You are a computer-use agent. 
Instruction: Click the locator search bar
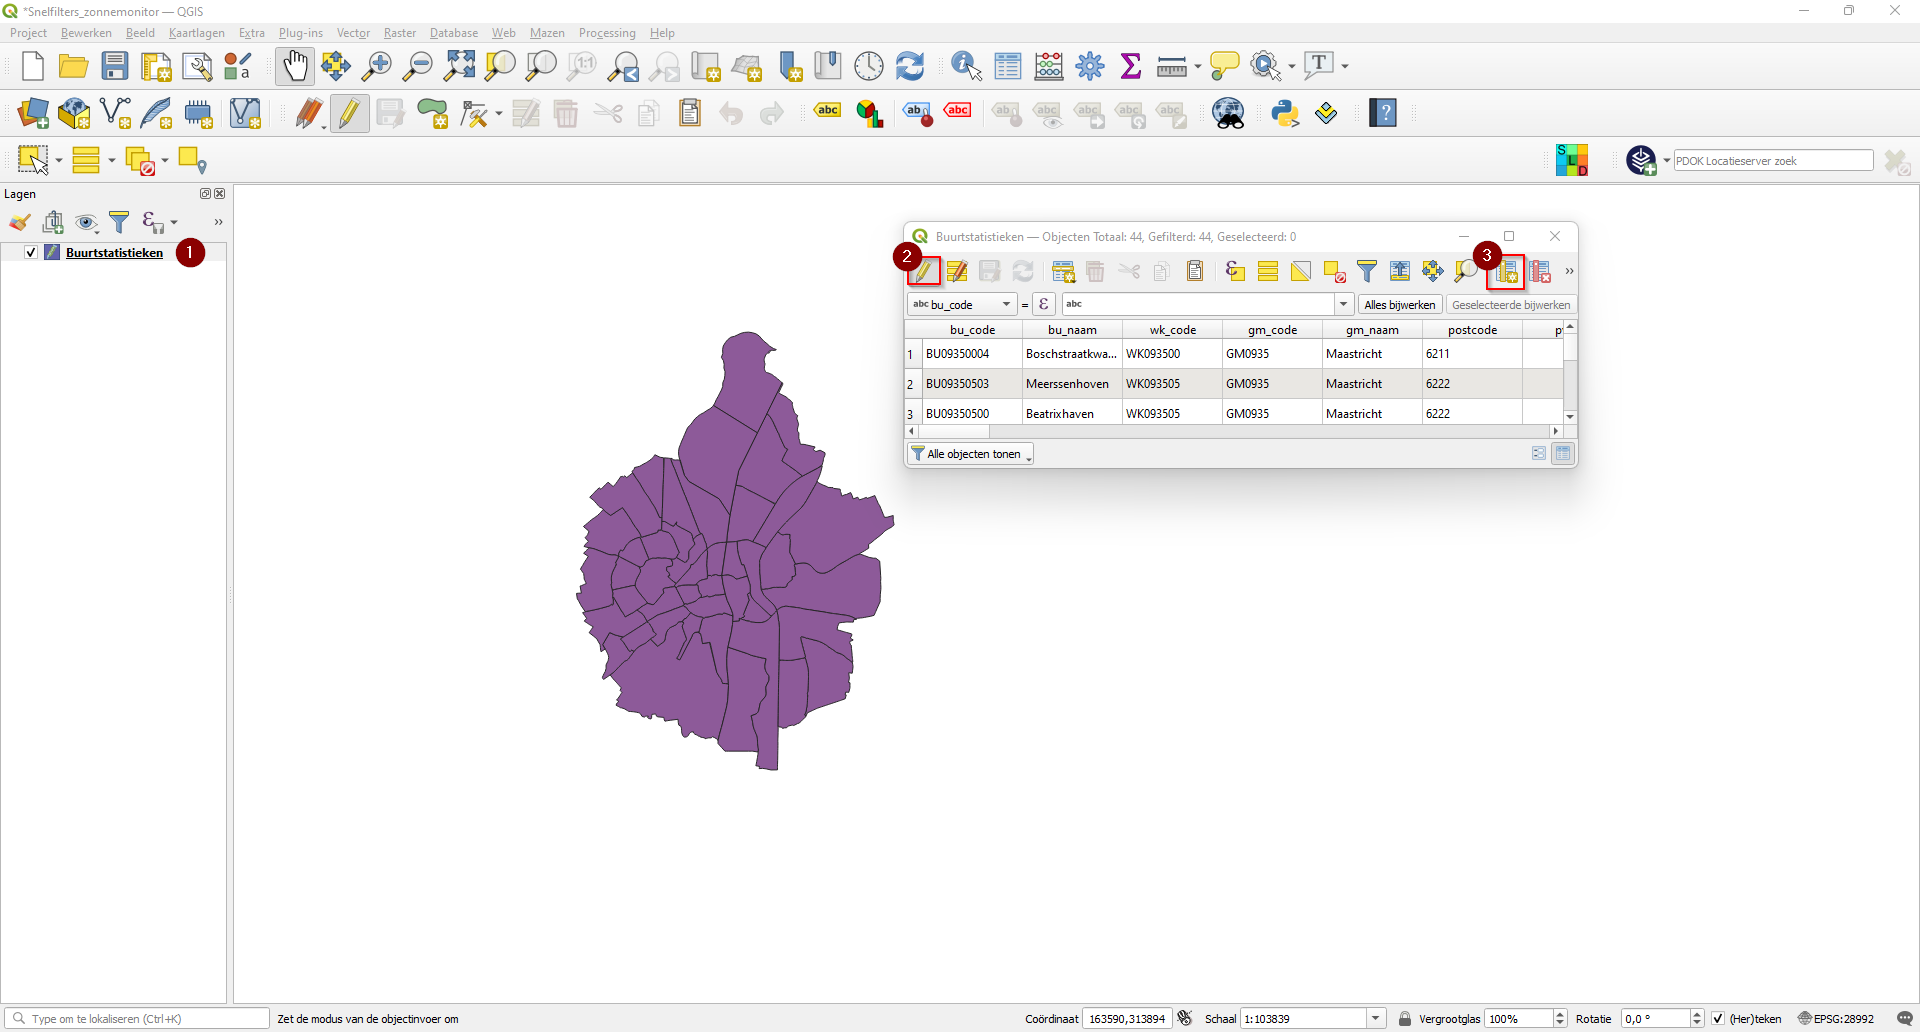137,1018
